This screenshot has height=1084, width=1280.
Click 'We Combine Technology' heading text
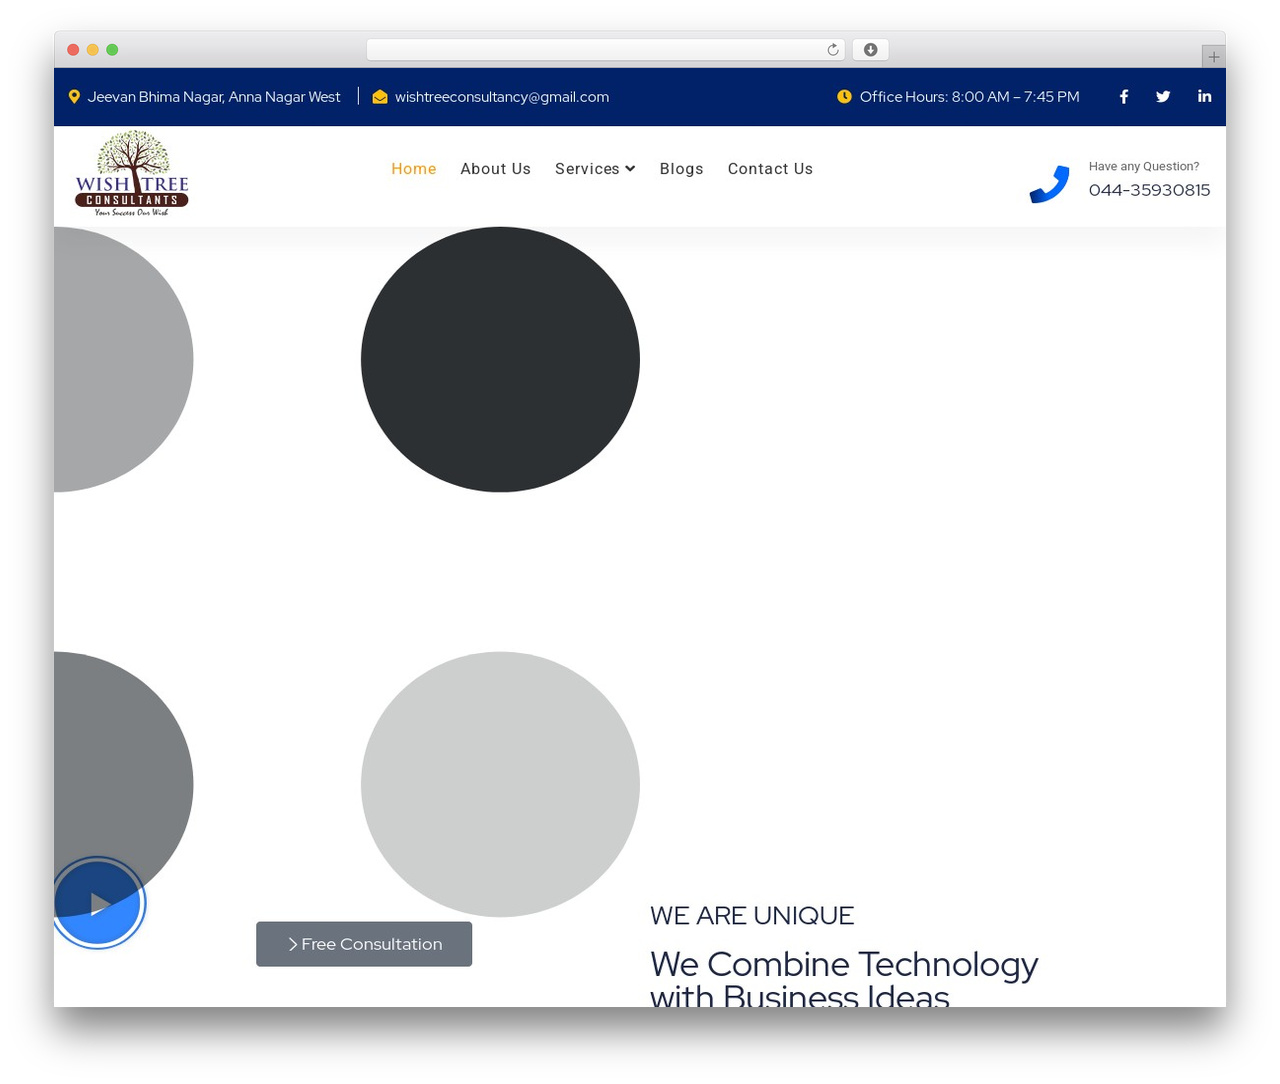click(844, 965)
